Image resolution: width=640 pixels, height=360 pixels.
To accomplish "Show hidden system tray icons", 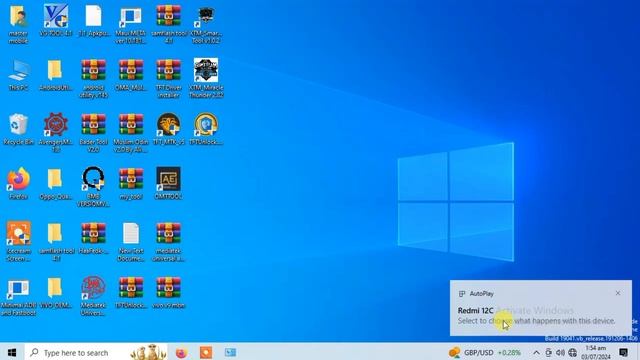I will click(536, 353).
